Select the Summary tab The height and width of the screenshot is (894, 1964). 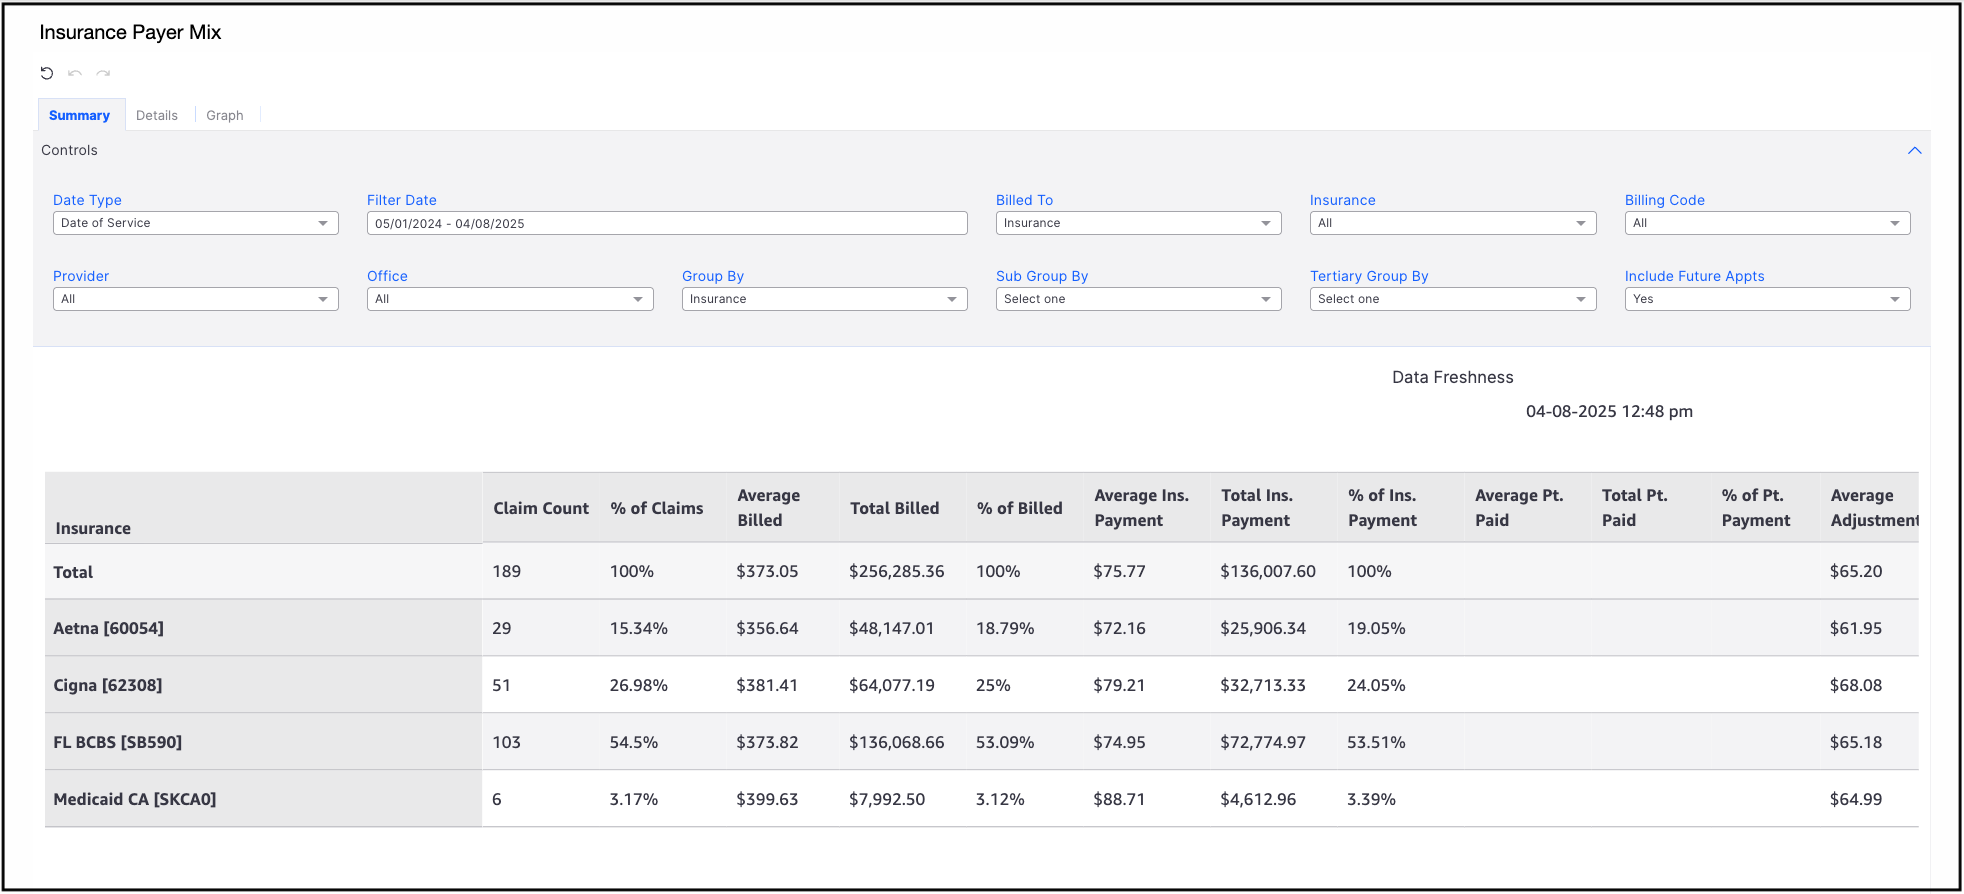(80, 116)
